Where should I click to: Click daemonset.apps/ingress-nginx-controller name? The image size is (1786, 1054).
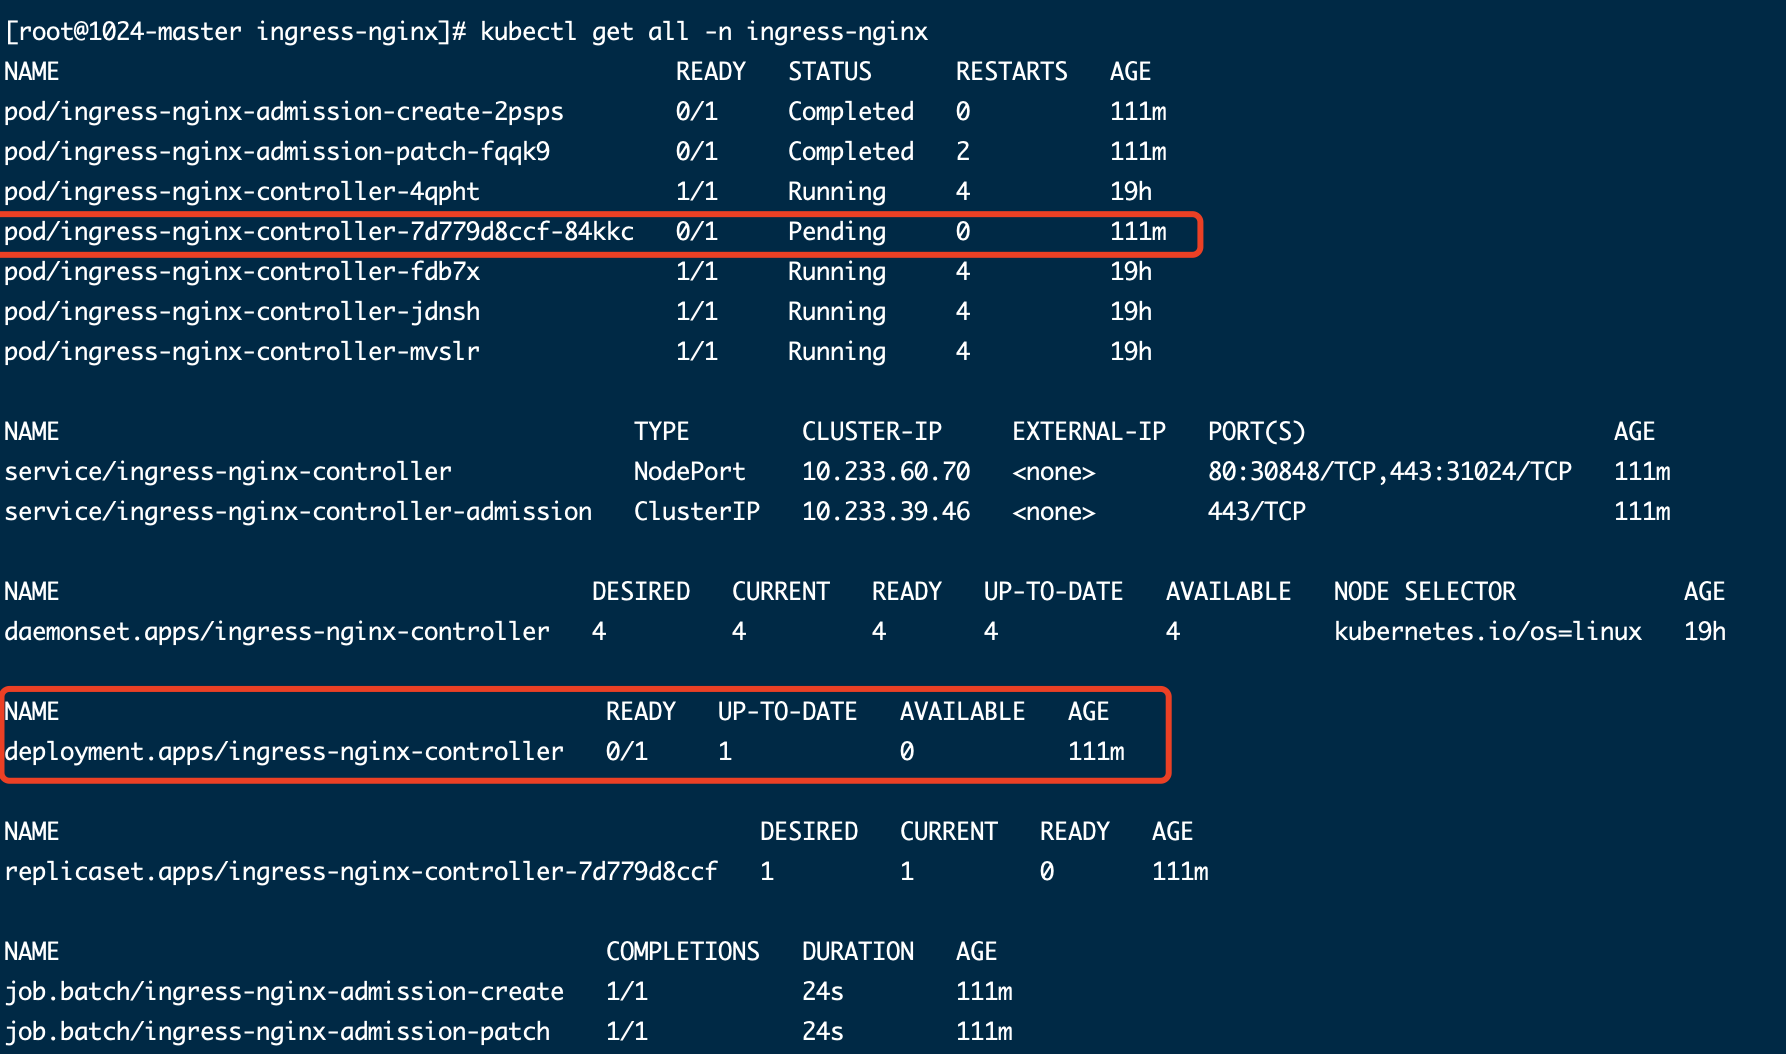(277, 632)
